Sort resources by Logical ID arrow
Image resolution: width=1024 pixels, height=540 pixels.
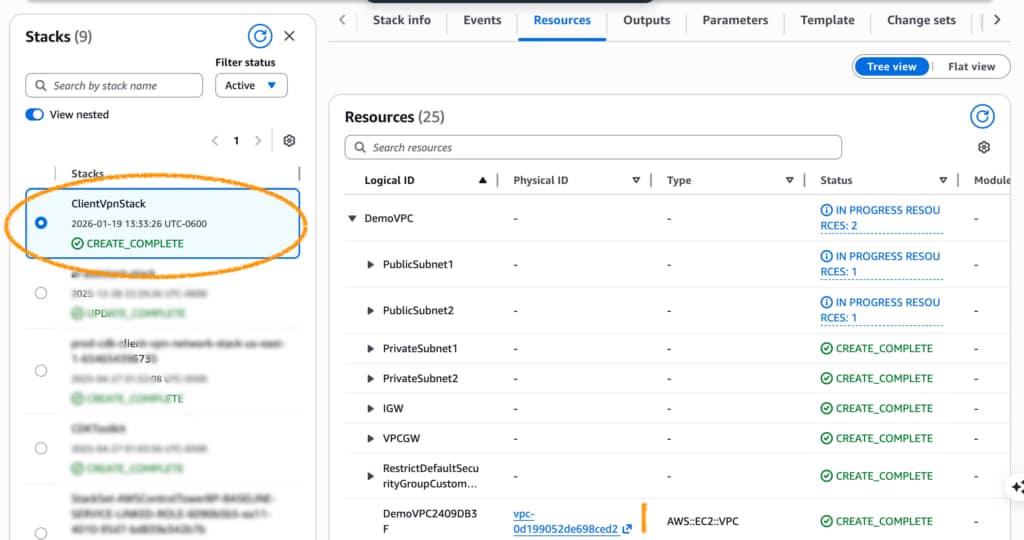[x=483, y=181]
